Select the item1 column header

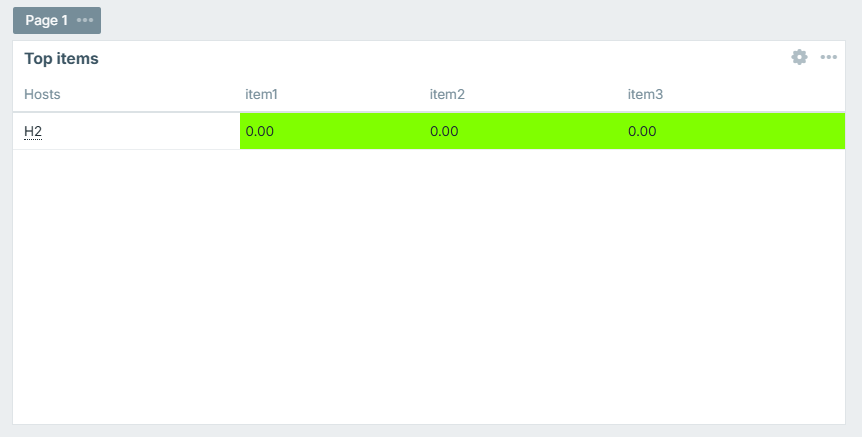click(261, 94)
